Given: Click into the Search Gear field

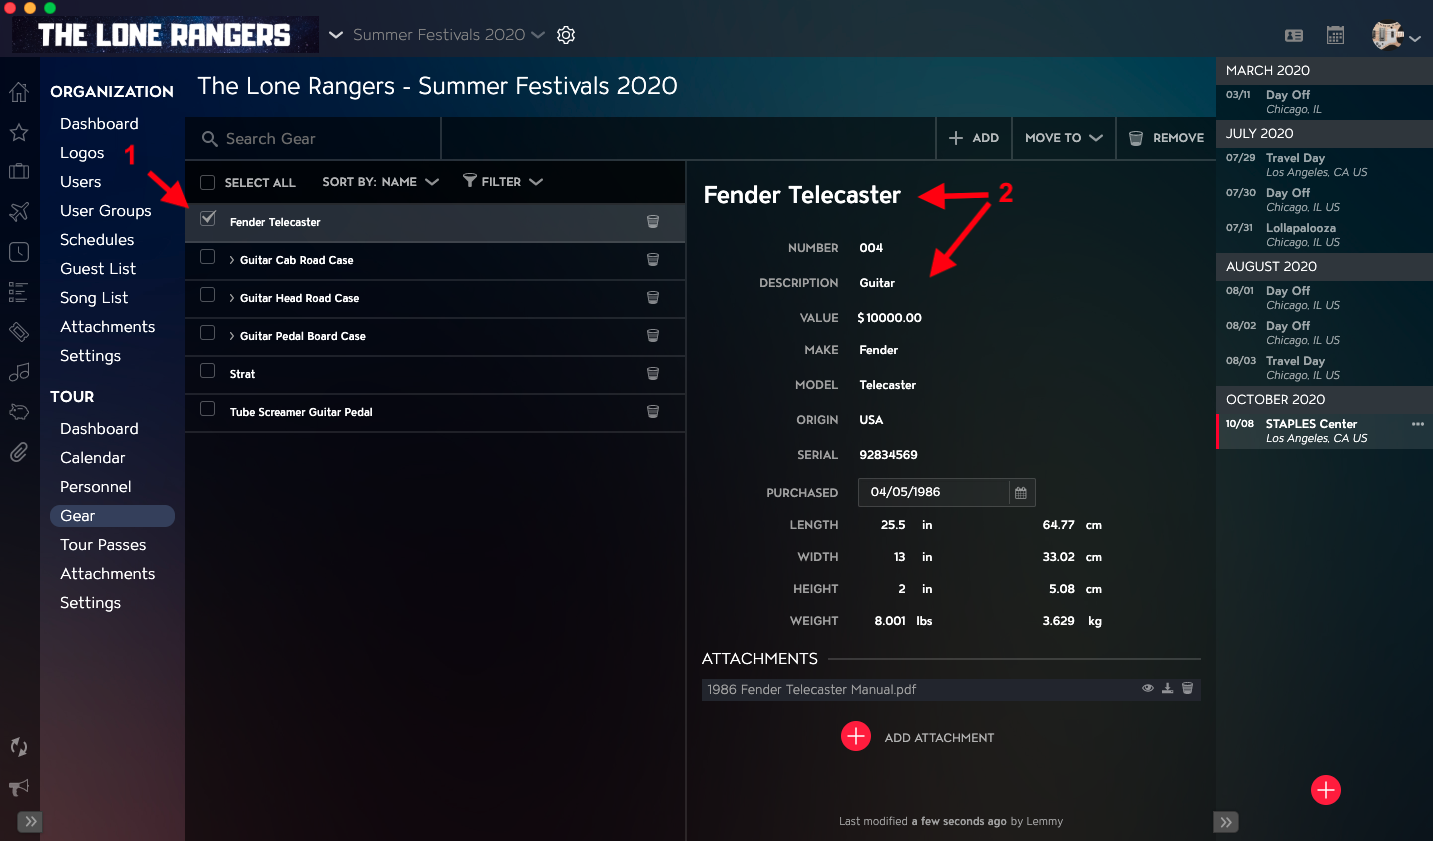Looking at the screenshot, I should [313, 139].
